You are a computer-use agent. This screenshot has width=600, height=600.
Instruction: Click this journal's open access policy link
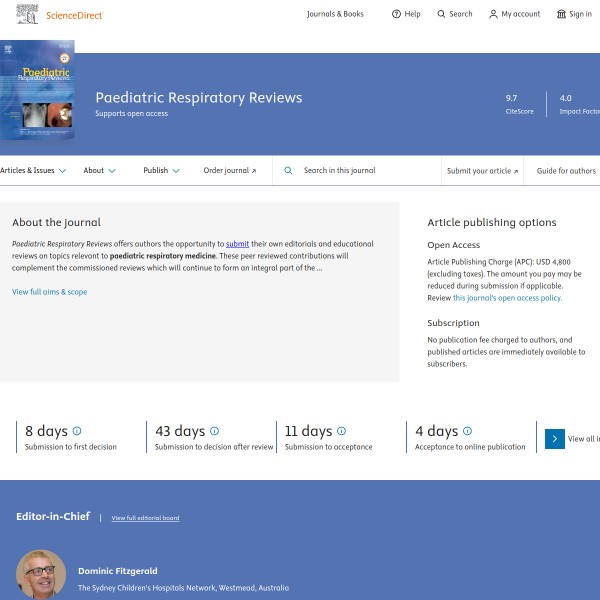507,298
